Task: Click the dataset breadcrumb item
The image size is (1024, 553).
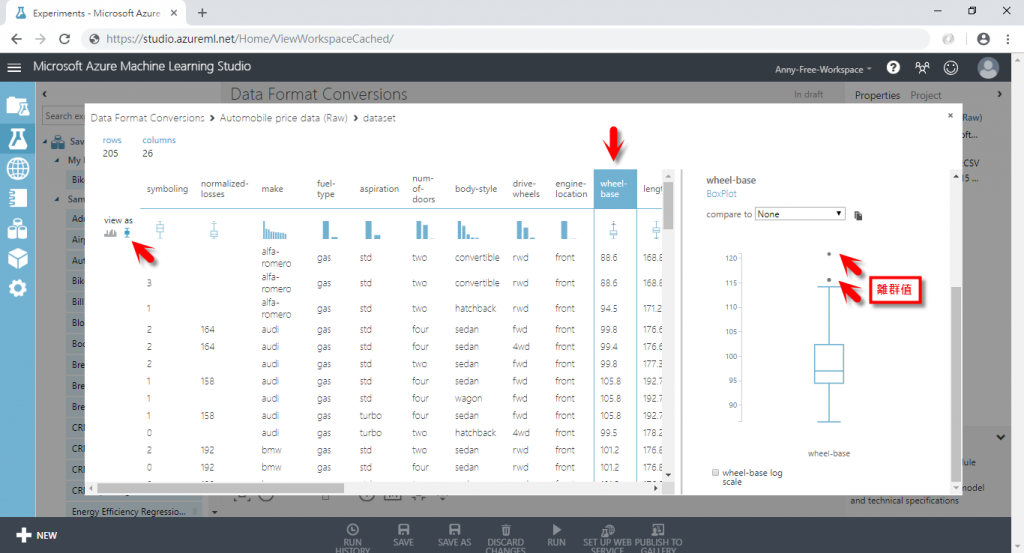Action: pyautogui.click(x=379, y=118)
